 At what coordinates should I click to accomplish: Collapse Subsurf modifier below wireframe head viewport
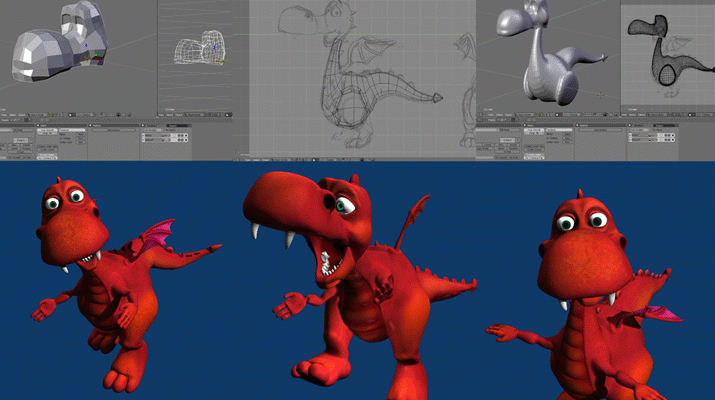[x=144, y=140]
